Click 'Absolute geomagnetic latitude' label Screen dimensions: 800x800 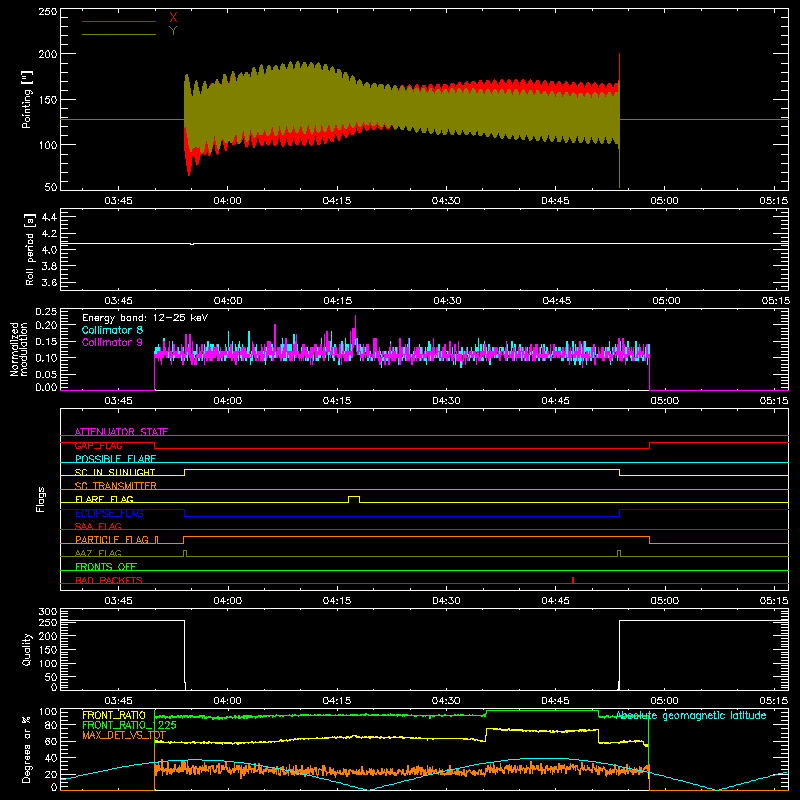pyautogui.click(x=691, y=716)
